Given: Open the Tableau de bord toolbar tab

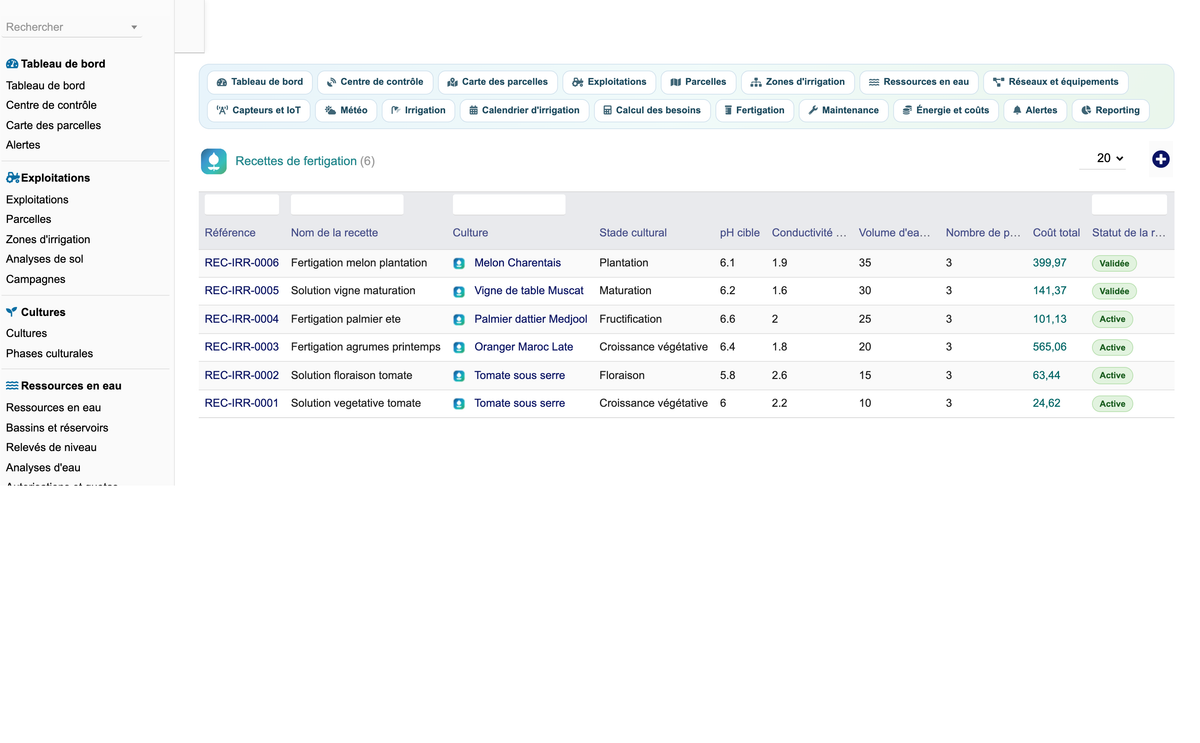Looking at the screenshot, I should tap(260, 82).
